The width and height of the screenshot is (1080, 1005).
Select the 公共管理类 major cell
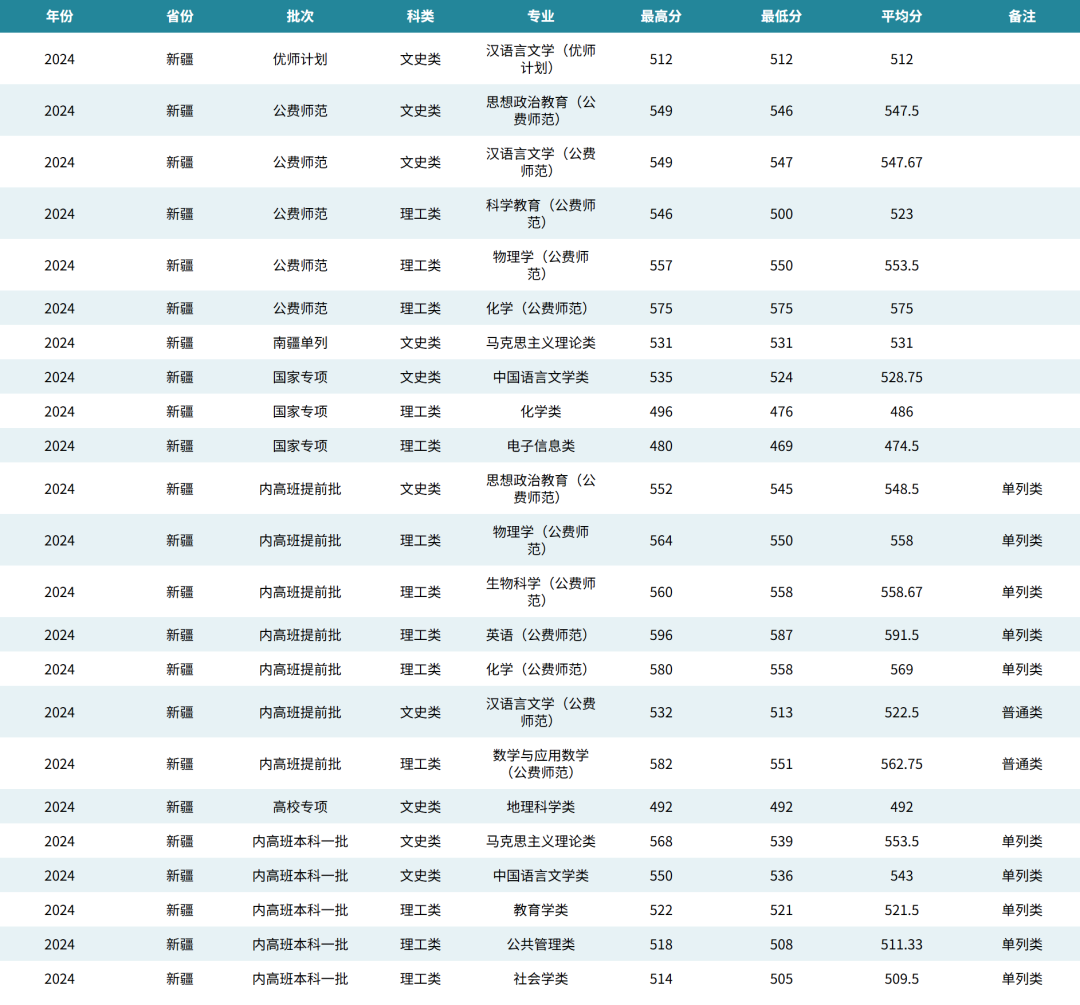click(541, 945)
